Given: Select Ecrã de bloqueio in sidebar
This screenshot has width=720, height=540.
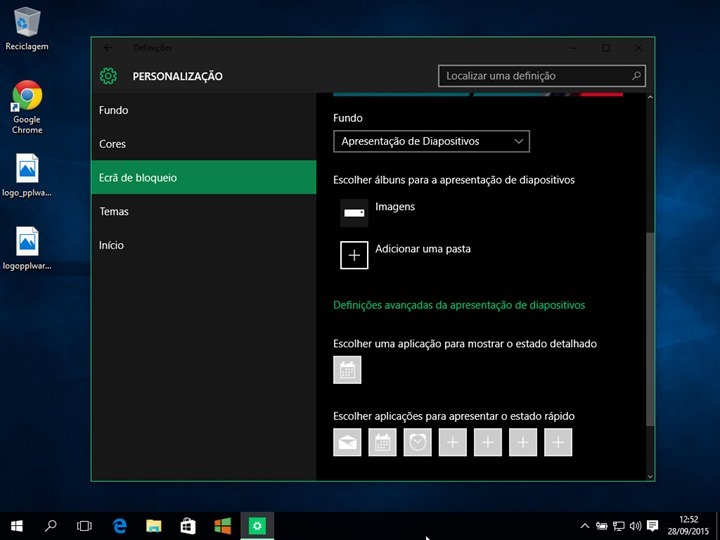Looking at the screenshot, I should pos(204,177).
